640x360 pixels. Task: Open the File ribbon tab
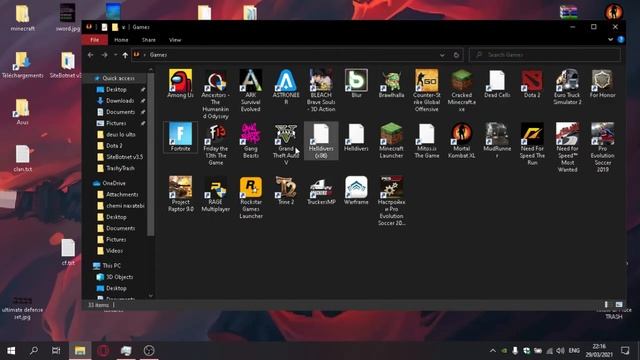coord(95,40)
